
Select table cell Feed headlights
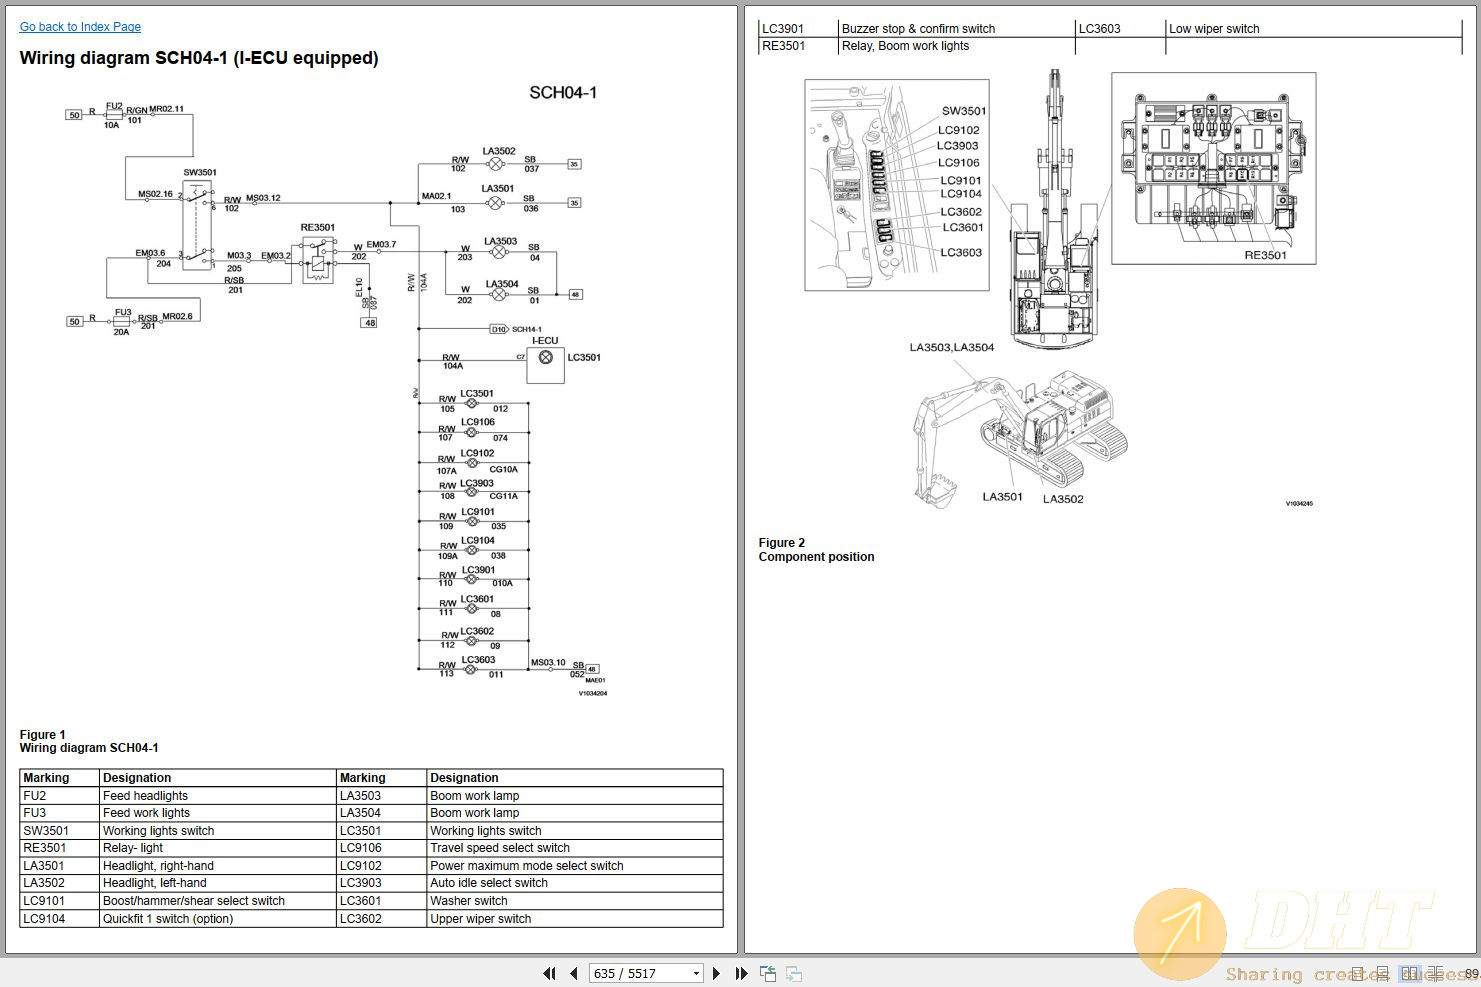point(218,796)
